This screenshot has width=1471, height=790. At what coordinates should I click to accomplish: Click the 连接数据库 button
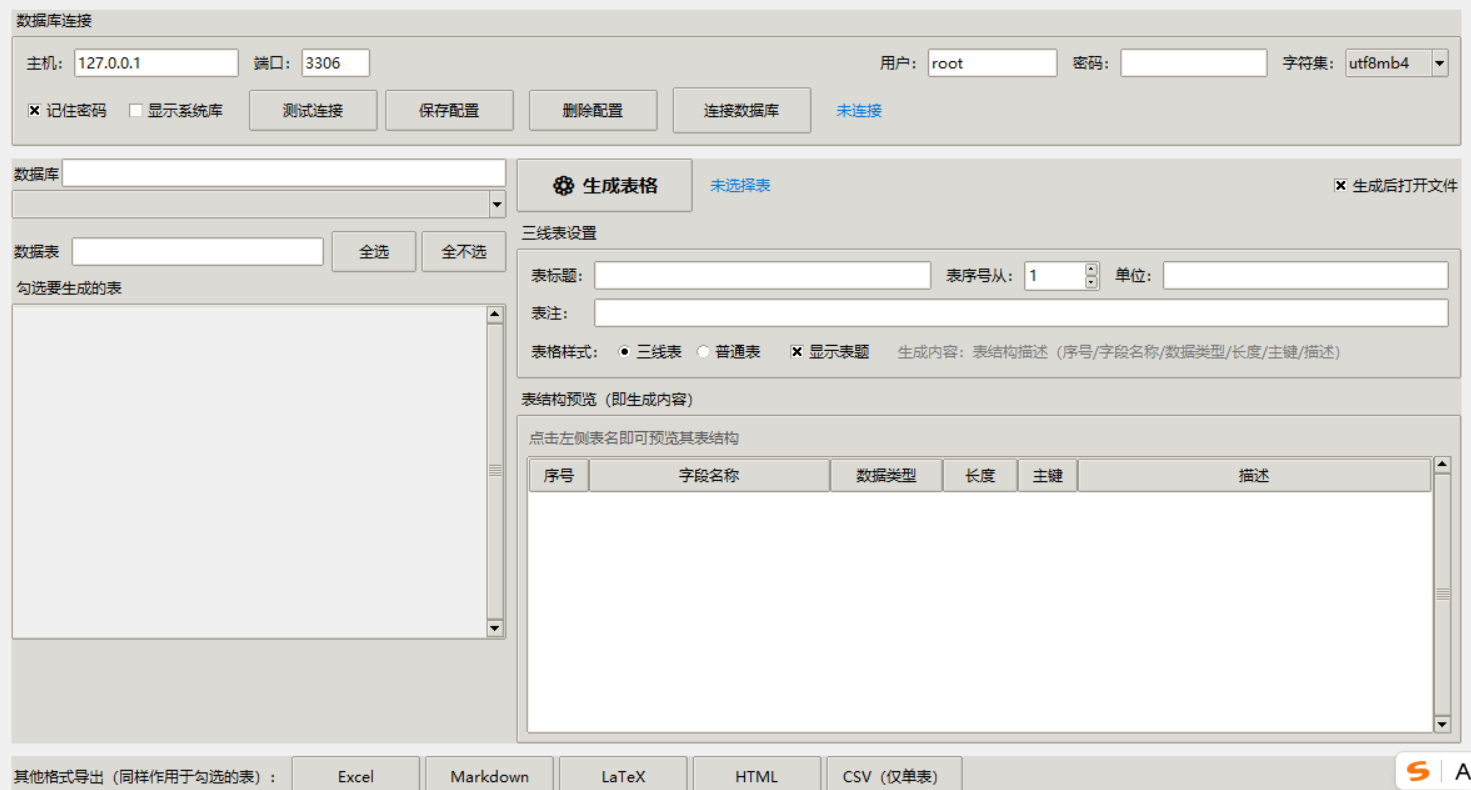pyautogui.click(x=742, y=110)
